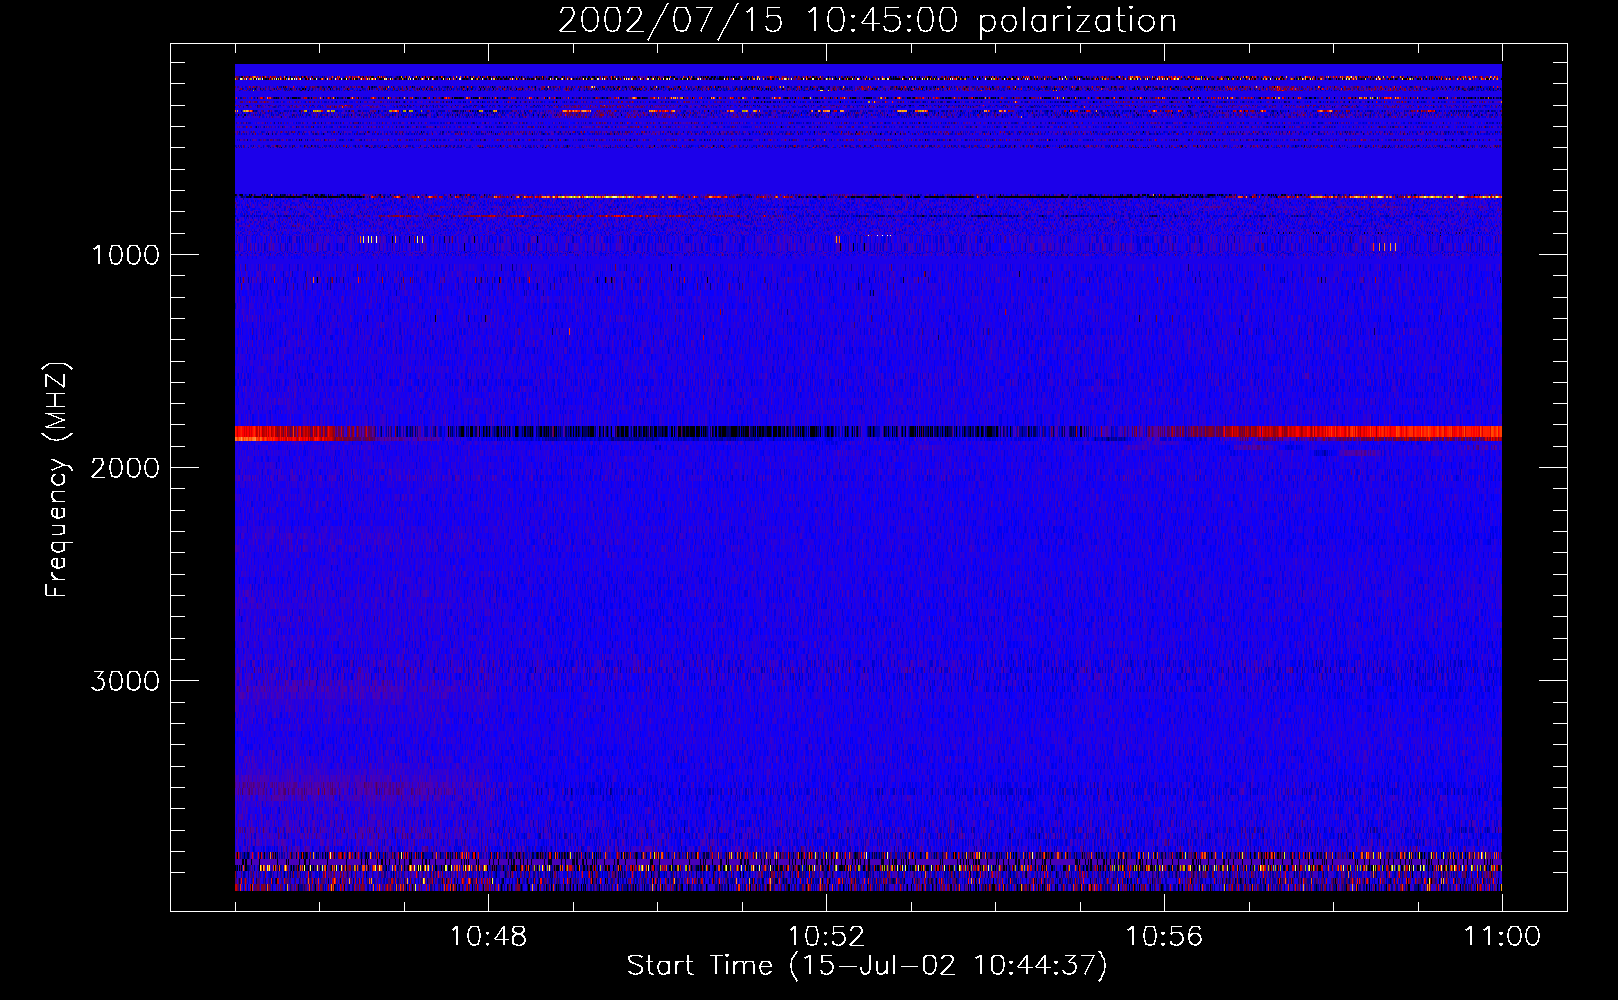
Task: Click the 'Start Time (15-Jul-02 10:44:37)' axis label
Action: [867, 966]
